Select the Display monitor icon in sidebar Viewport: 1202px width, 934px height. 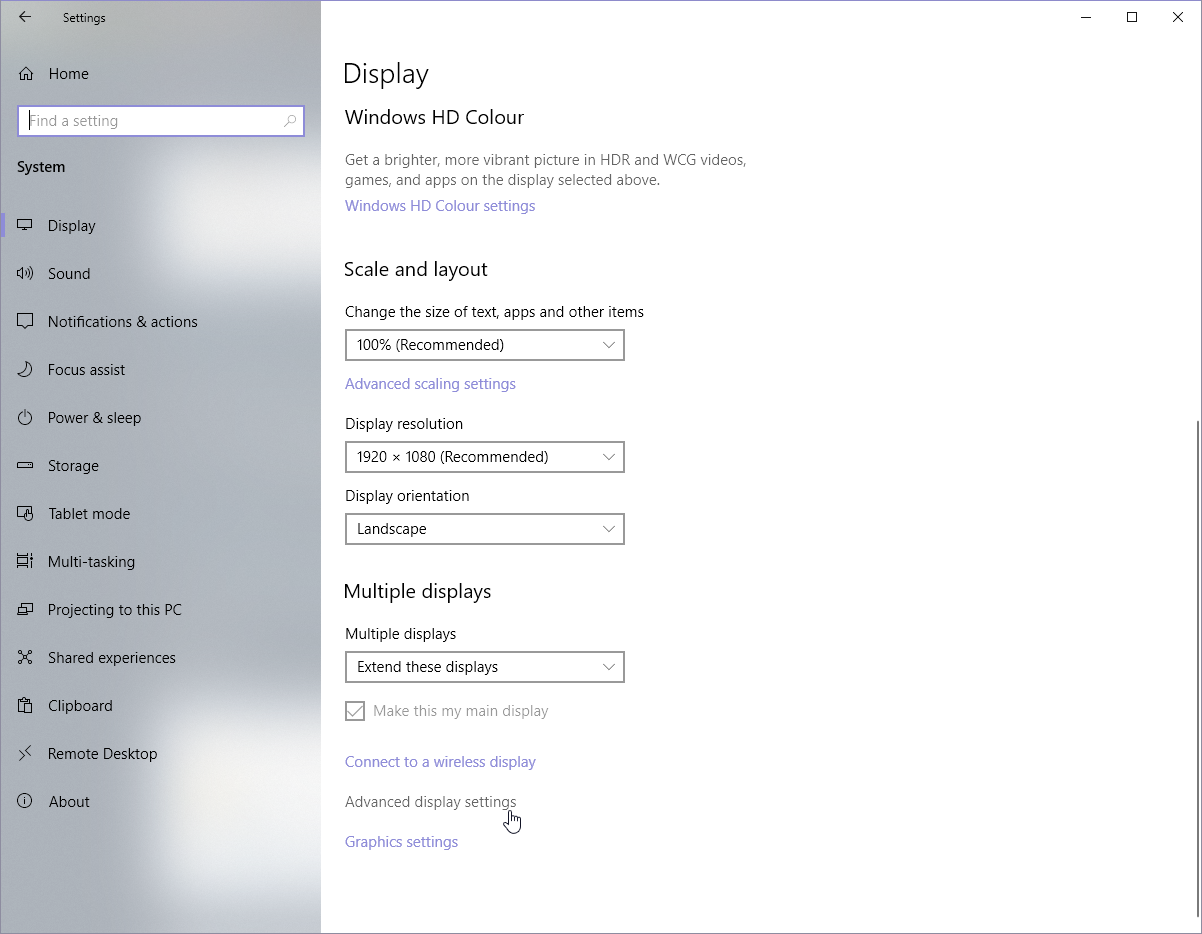coord(26,226)
